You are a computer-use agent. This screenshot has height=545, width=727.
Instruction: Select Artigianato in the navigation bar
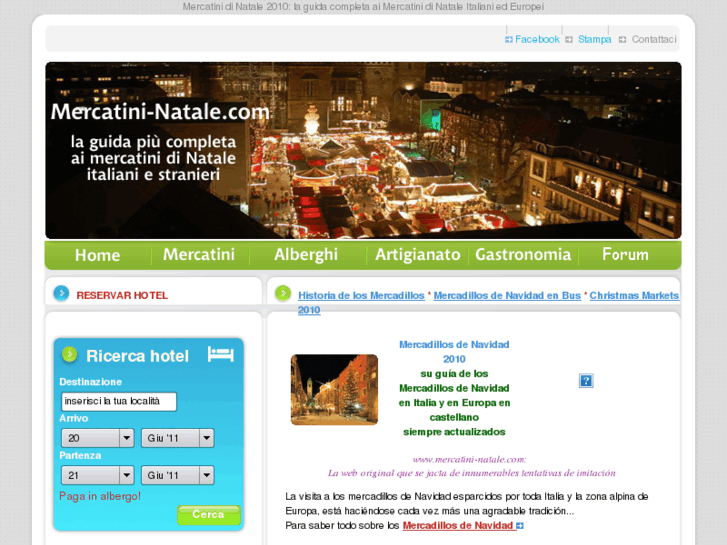coord(418,255)
